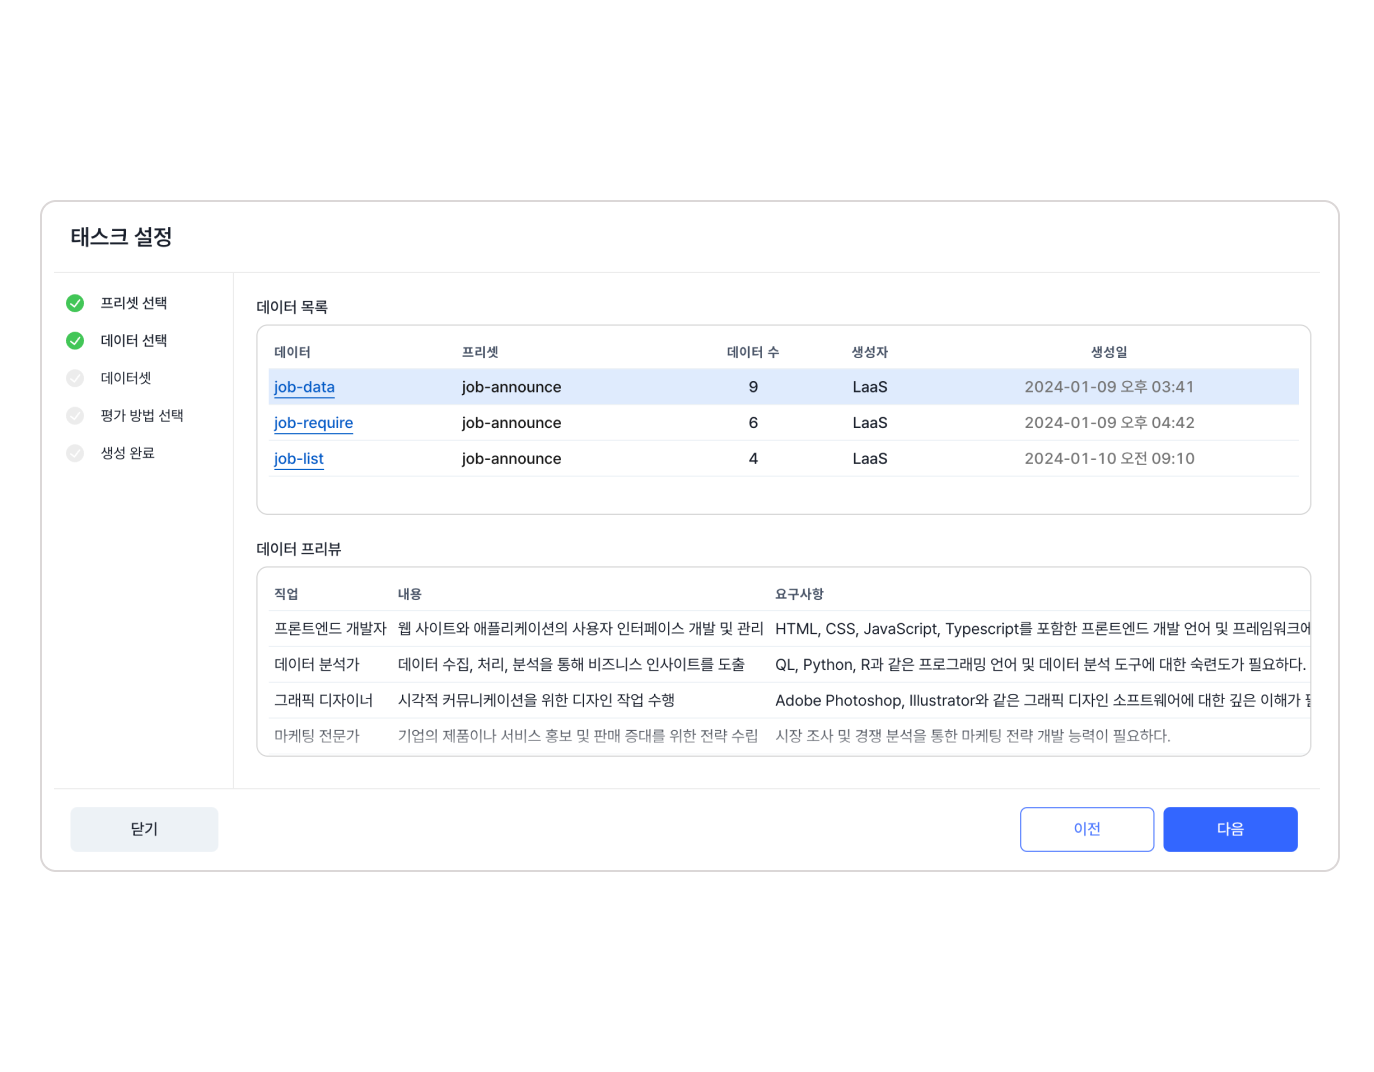Click the HTML, CSS, JavaScript requirement cell
The width and height of the screenshot is (1374, 1072).
1042,629
